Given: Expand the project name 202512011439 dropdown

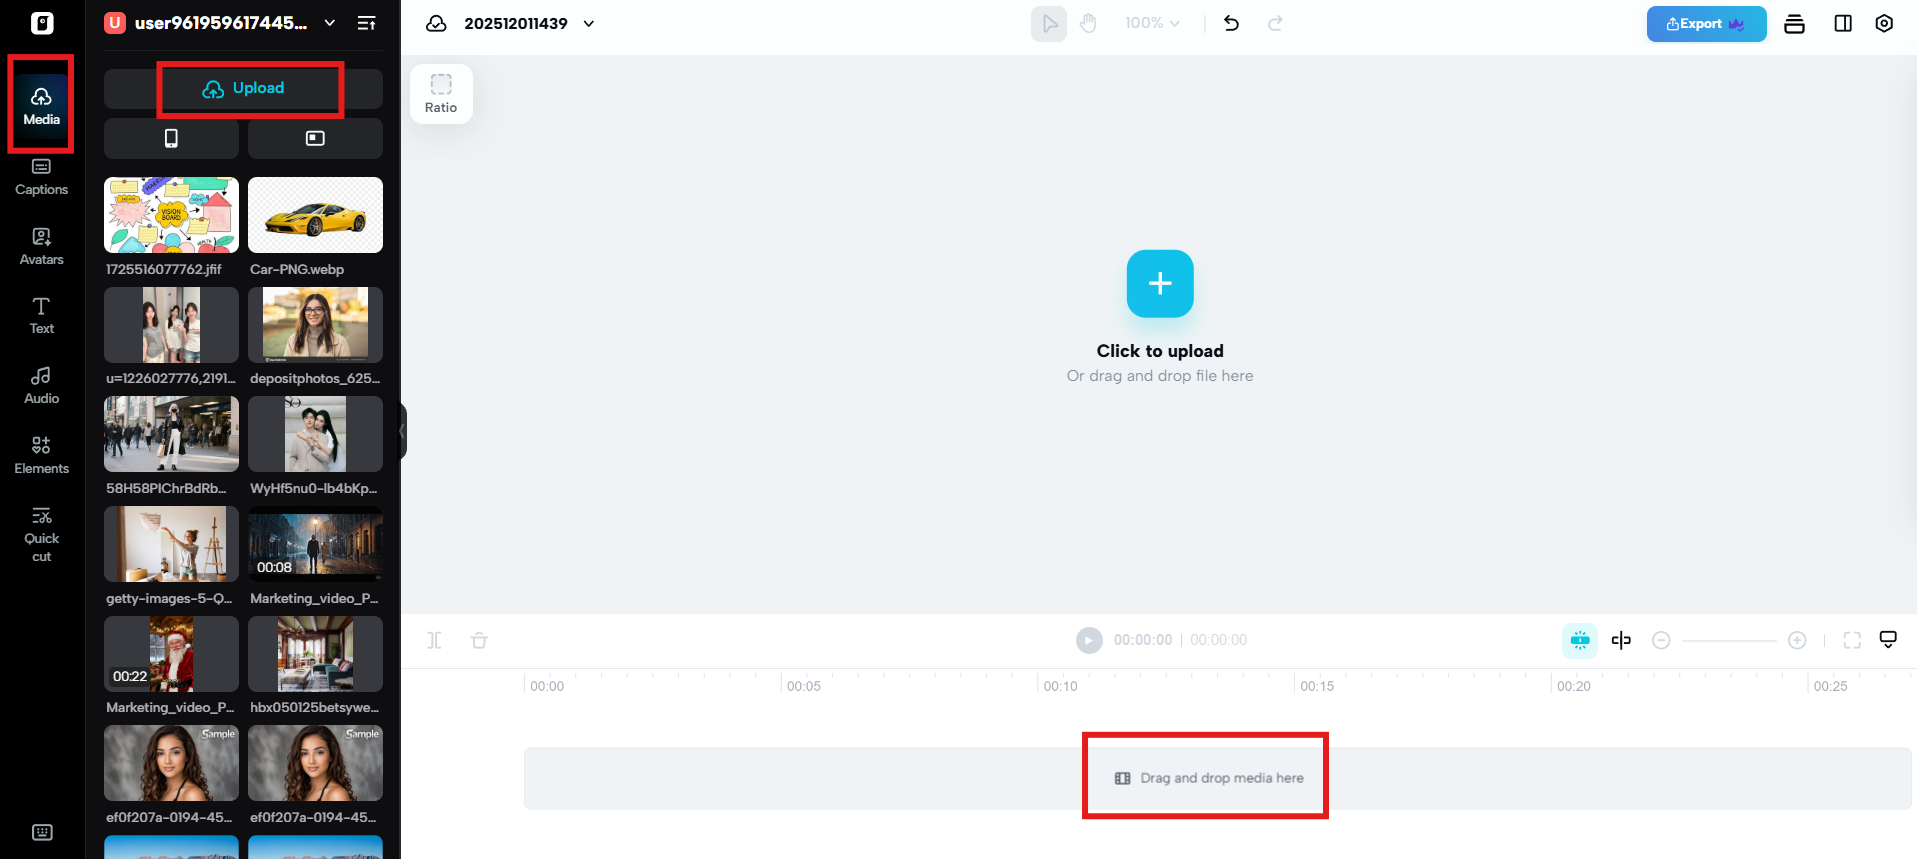Looking at the screenshot, I should [x=589, y=23].
